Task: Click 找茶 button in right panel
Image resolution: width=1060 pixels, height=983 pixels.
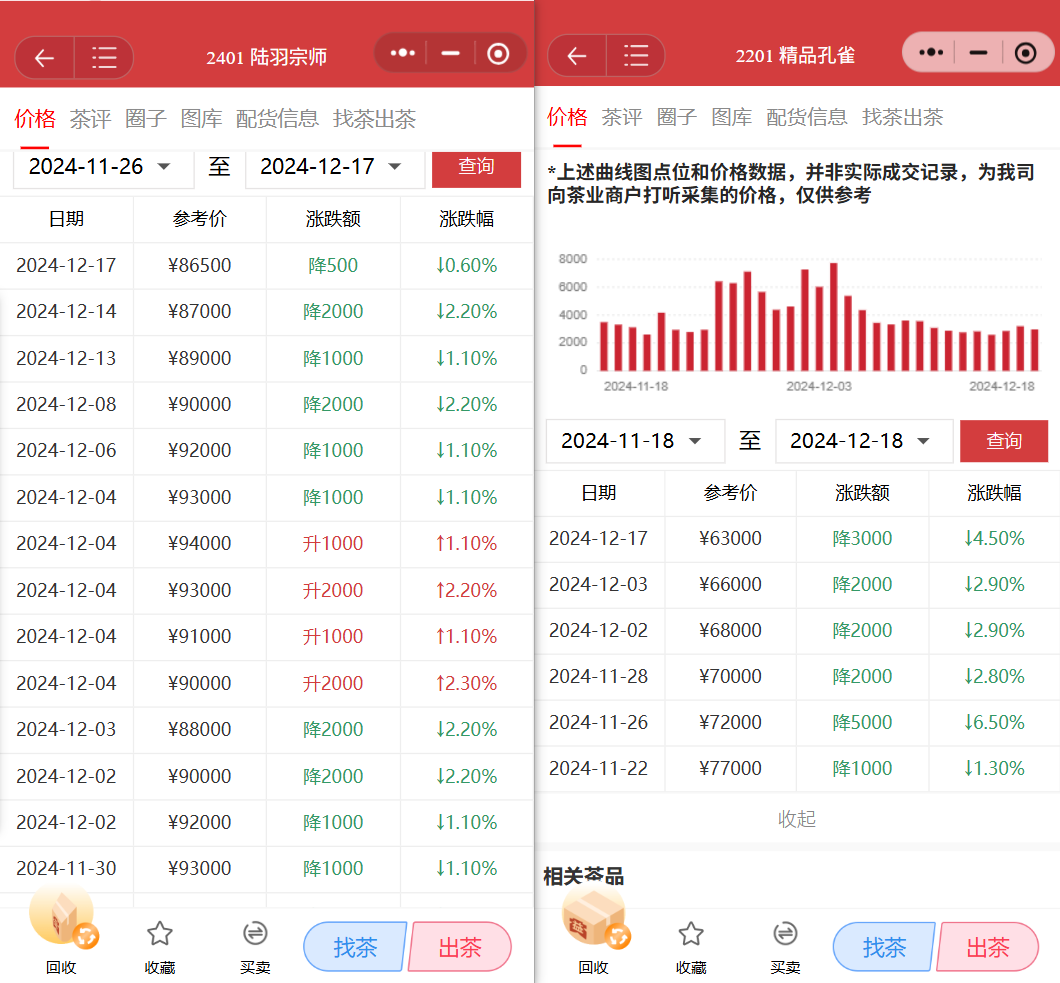Action: point(884,947)
